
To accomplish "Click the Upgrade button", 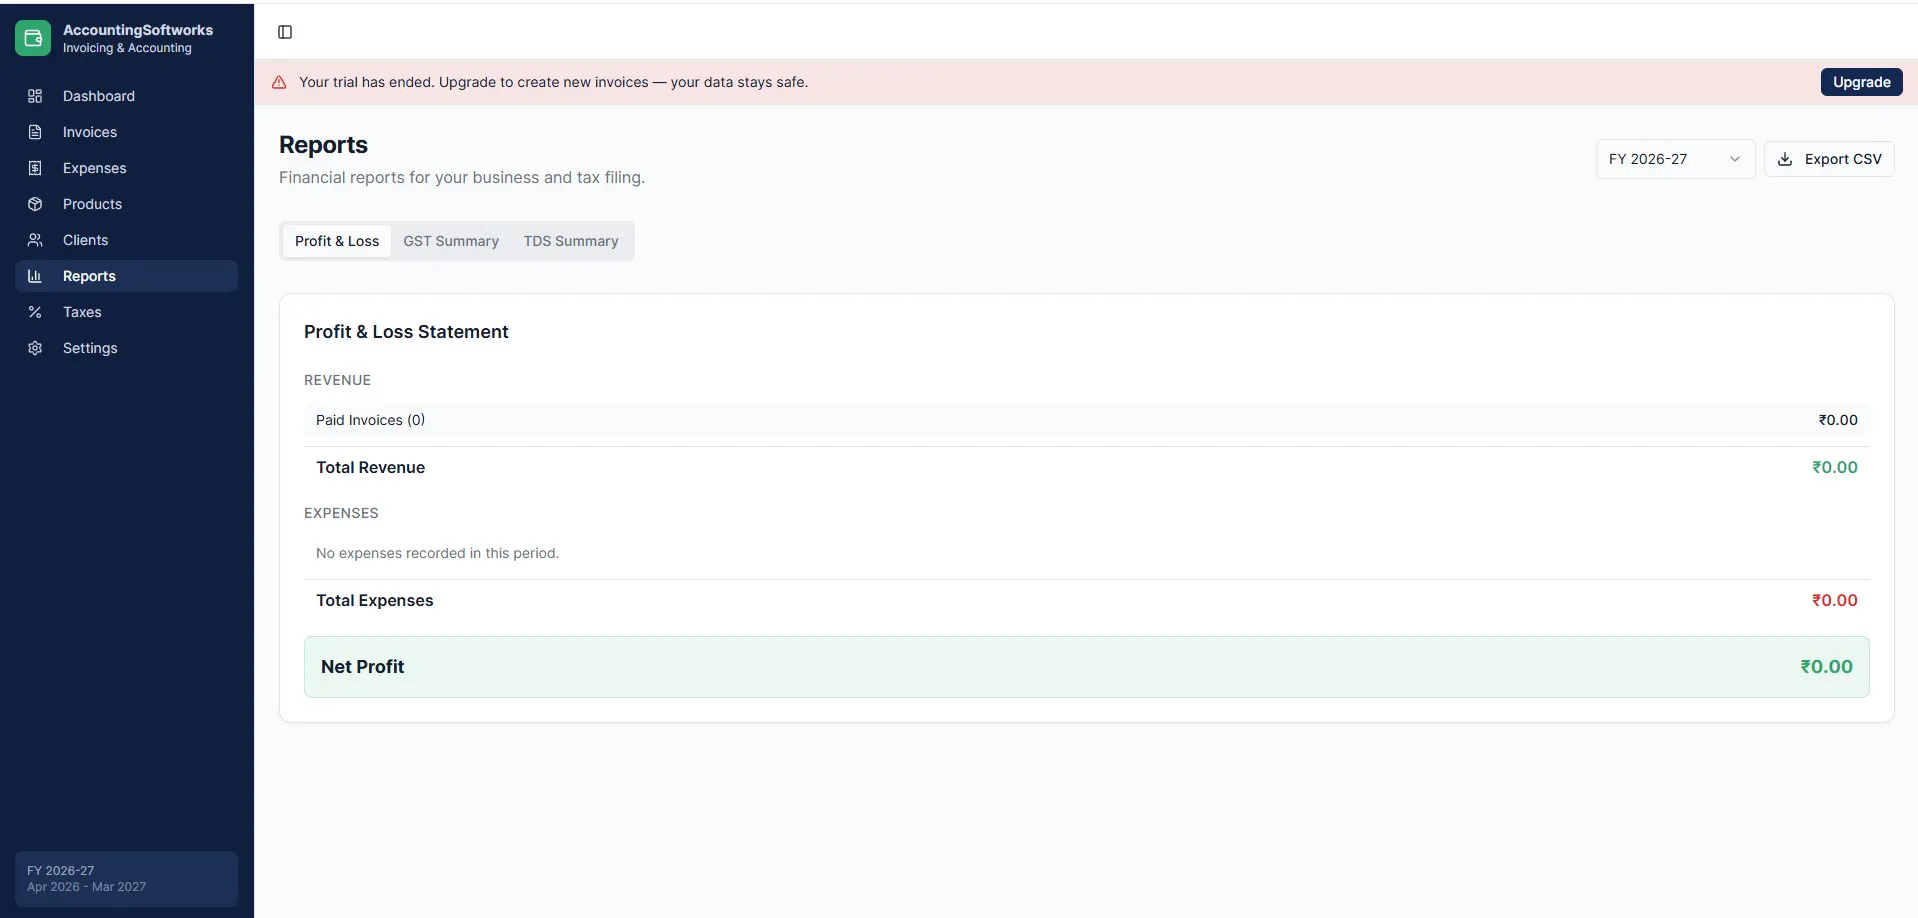I will coord(1861,82).
